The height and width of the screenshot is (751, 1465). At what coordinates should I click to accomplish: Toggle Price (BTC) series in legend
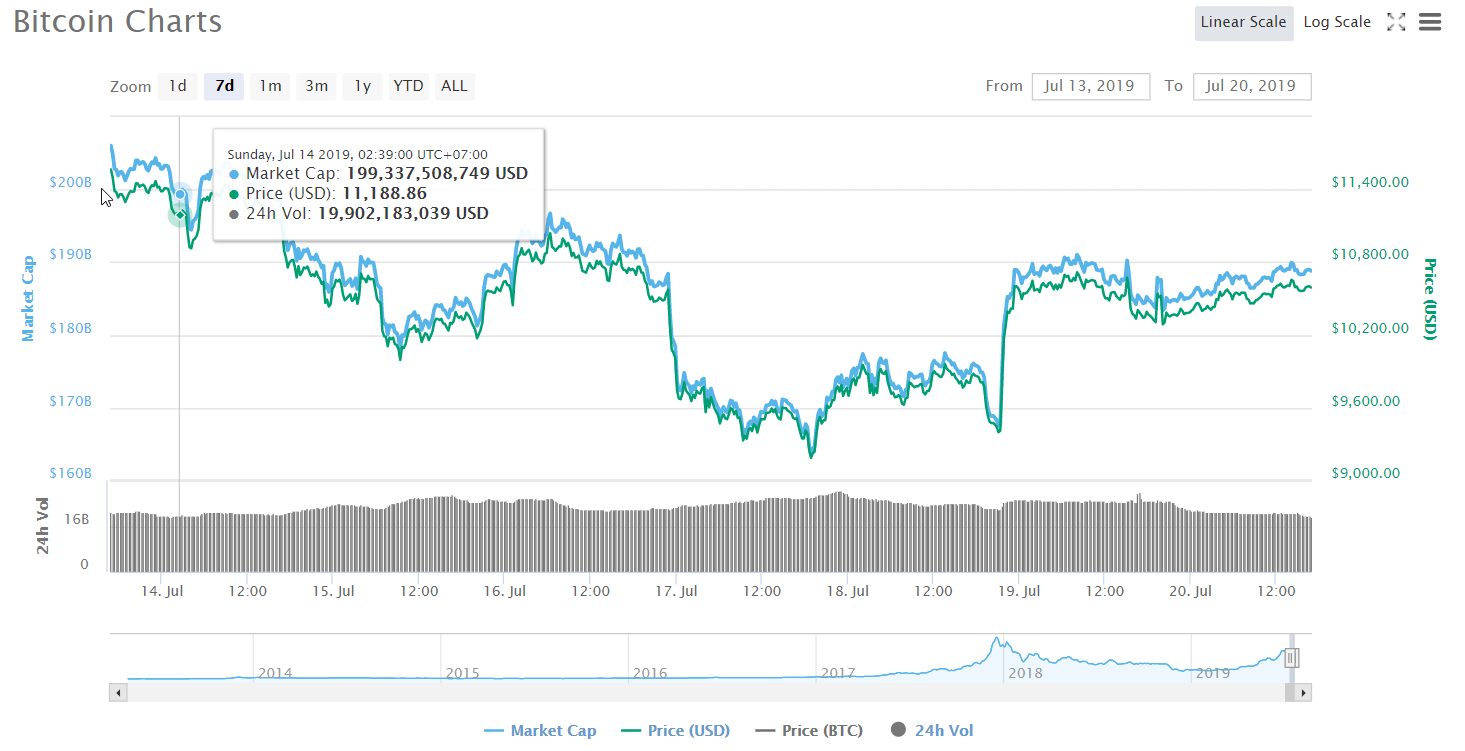coord(809,730)
